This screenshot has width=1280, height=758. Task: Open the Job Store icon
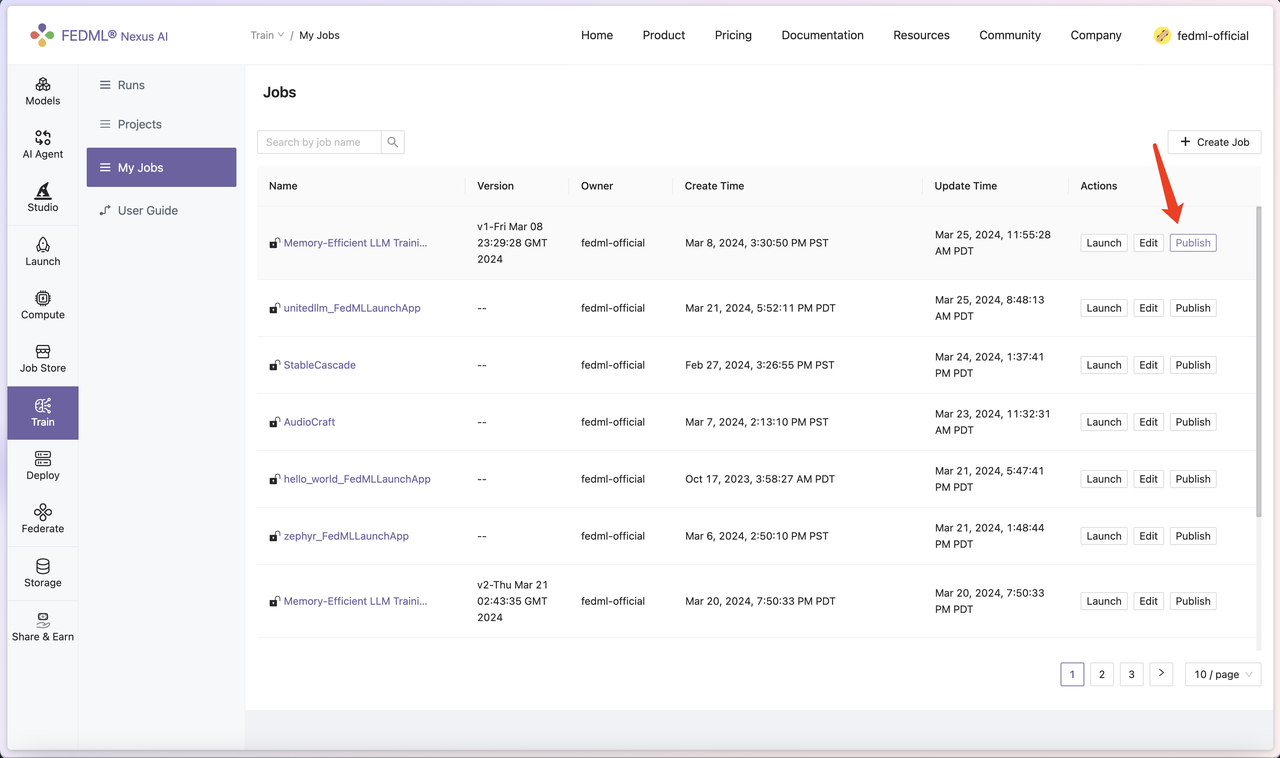[43, 352]
